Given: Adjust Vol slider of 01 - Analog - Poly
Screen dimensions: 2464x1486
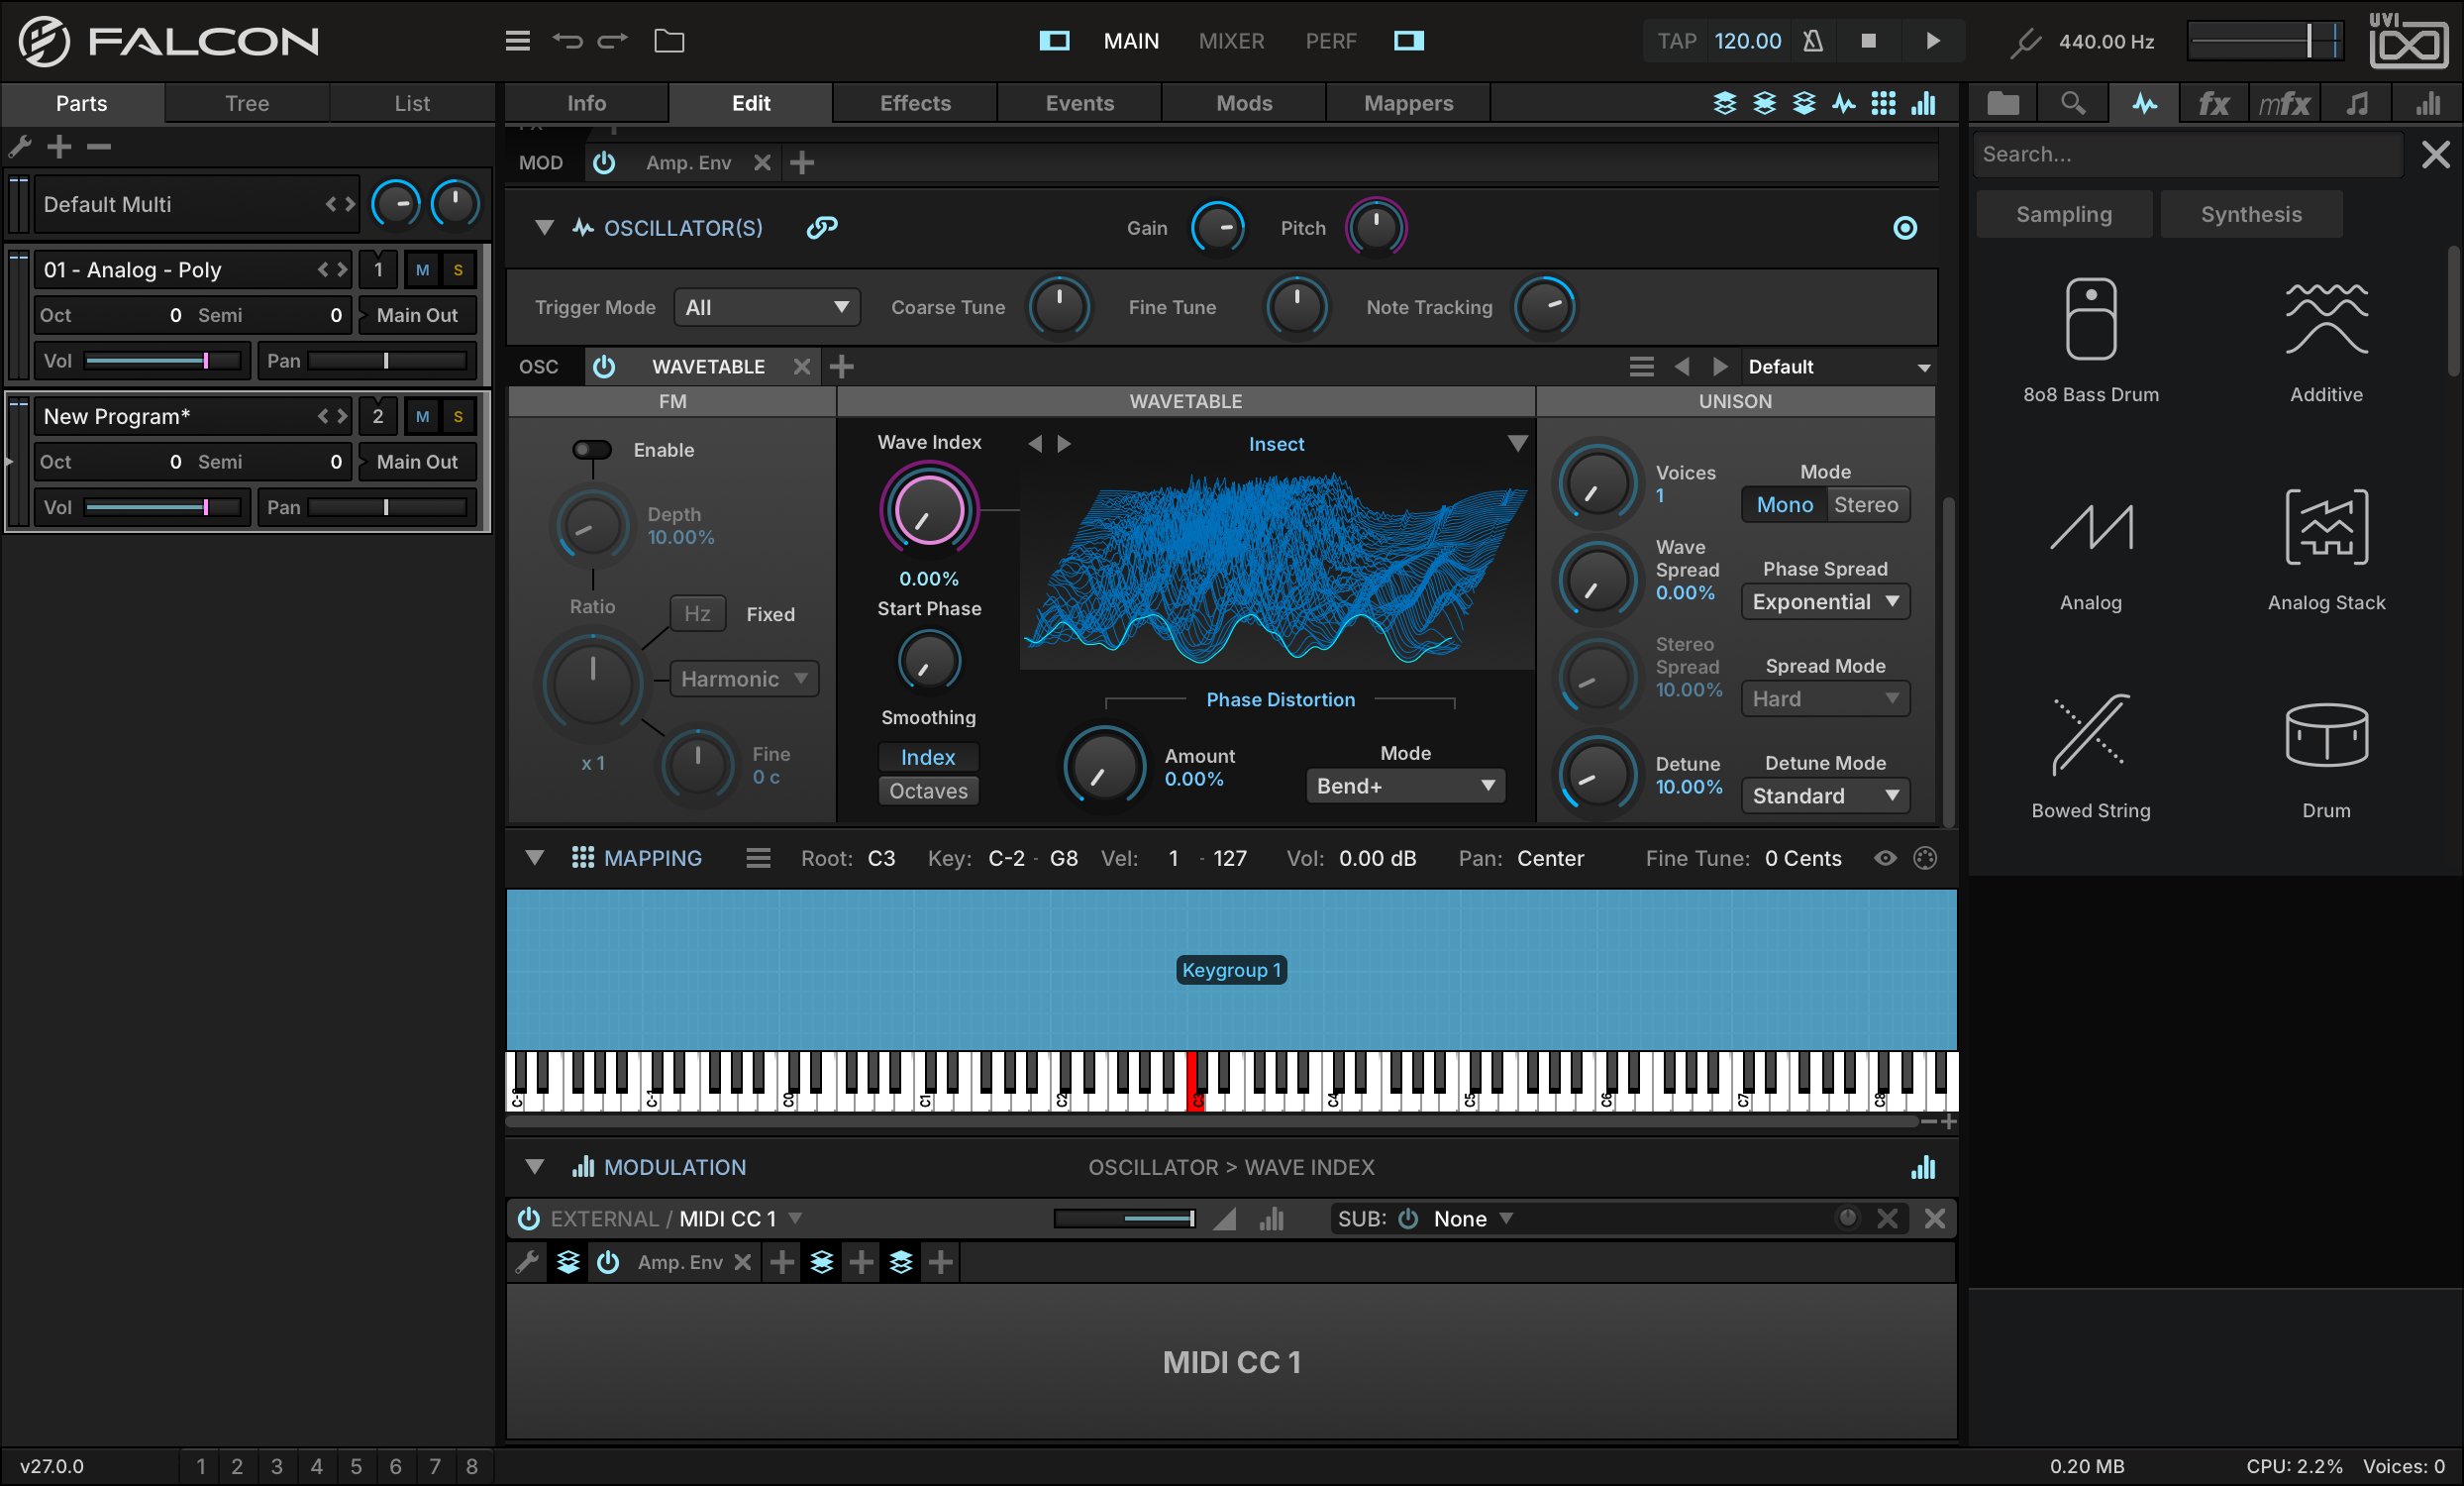Looking at the screenshot, I should pos(163,361).
